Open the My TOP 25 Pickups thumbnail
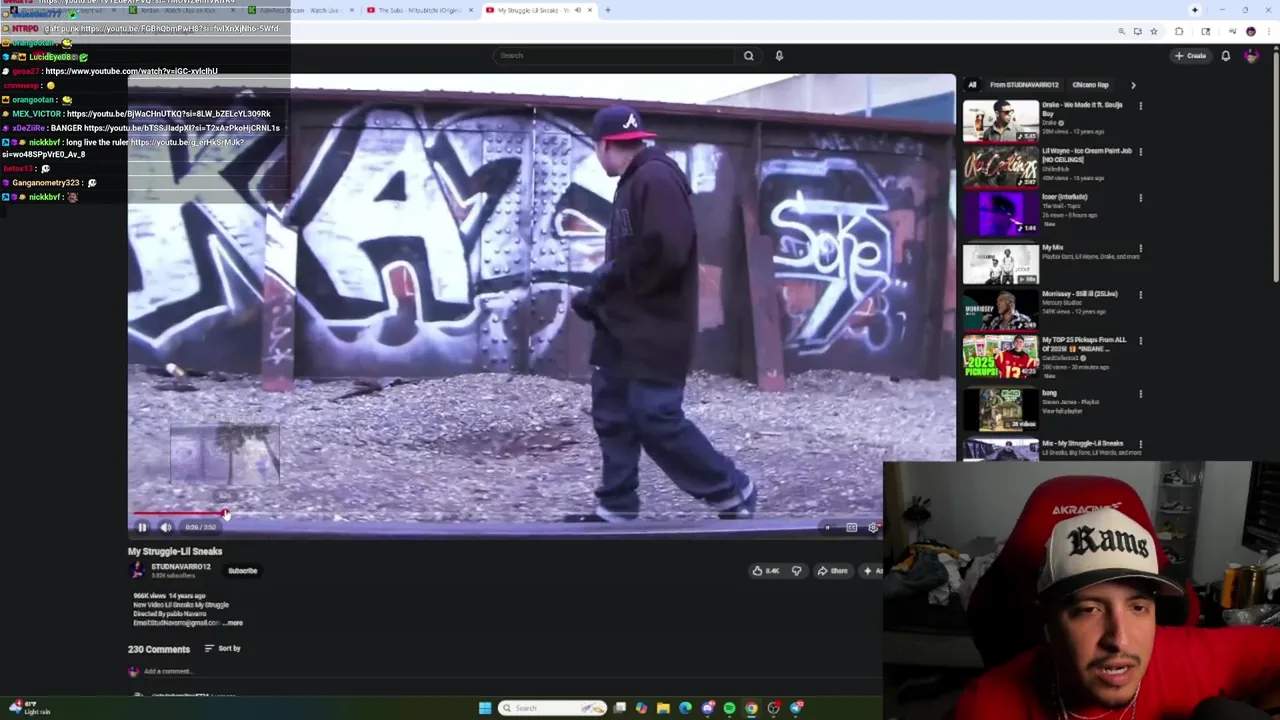Viewport: 1280px width, 720px height. (1001, 357)
